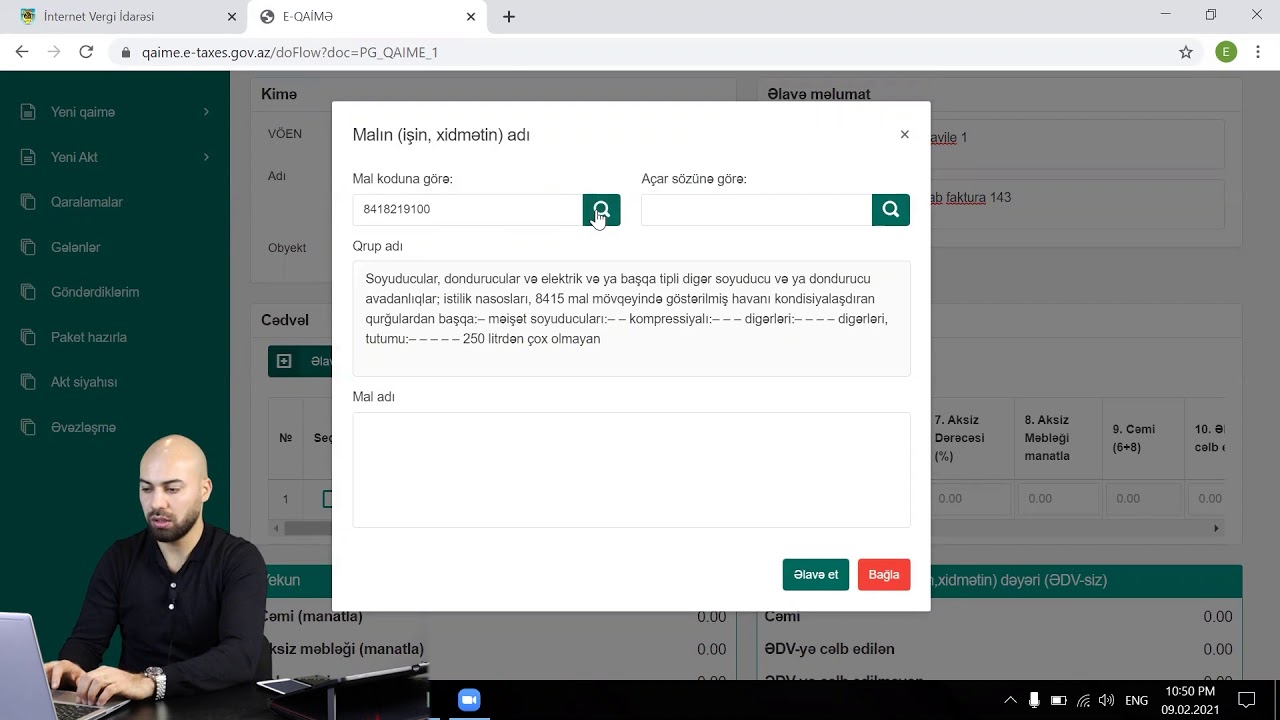Viewport: 1280px width, 720px height.
Task: Click the Əlavə et button
Action: [x=815, y=574]
